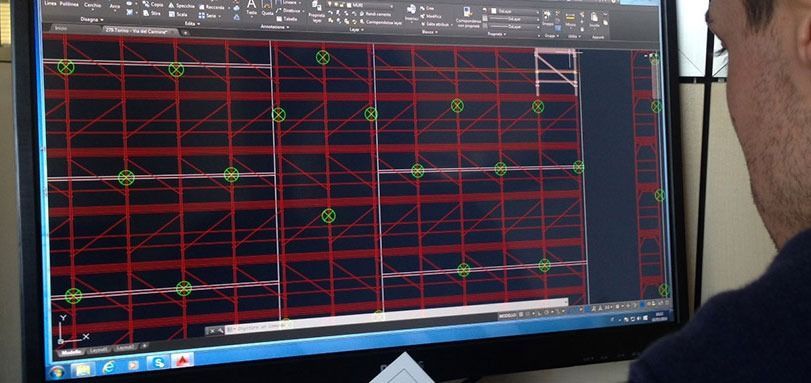Image resolution: width=811 pixels, height=383 pixels.
Task: Click the Copia command
Action: coord(153,4)
